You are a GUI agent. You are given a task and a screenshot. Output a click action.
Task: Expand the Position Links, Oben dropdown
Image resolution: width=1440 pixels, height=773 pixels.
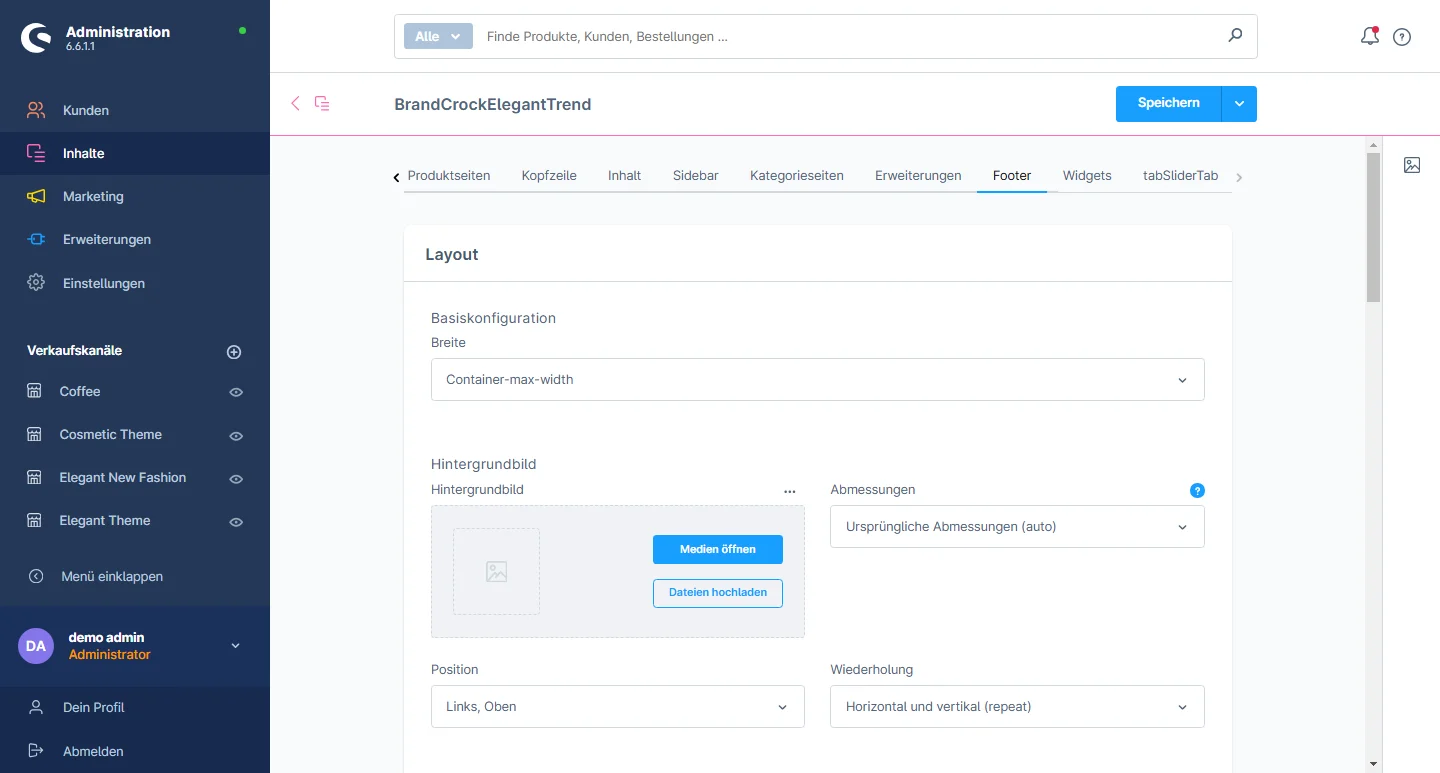[617, 706]
